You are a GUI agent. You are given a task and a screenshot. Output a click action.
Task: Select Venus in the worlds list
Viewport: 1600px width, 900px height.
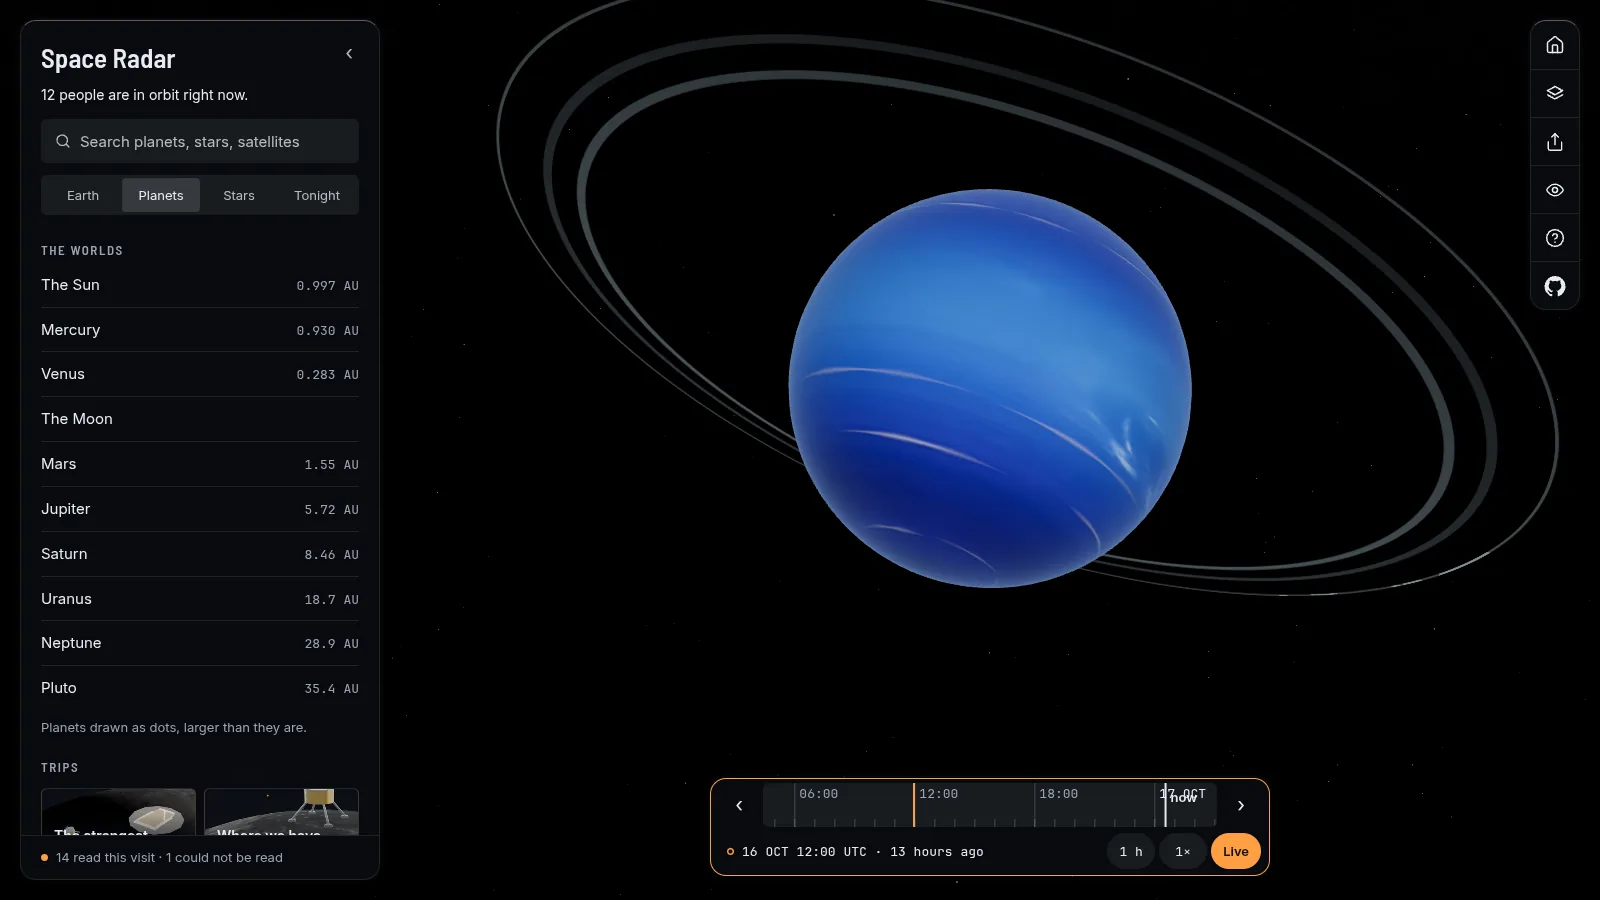200,374
